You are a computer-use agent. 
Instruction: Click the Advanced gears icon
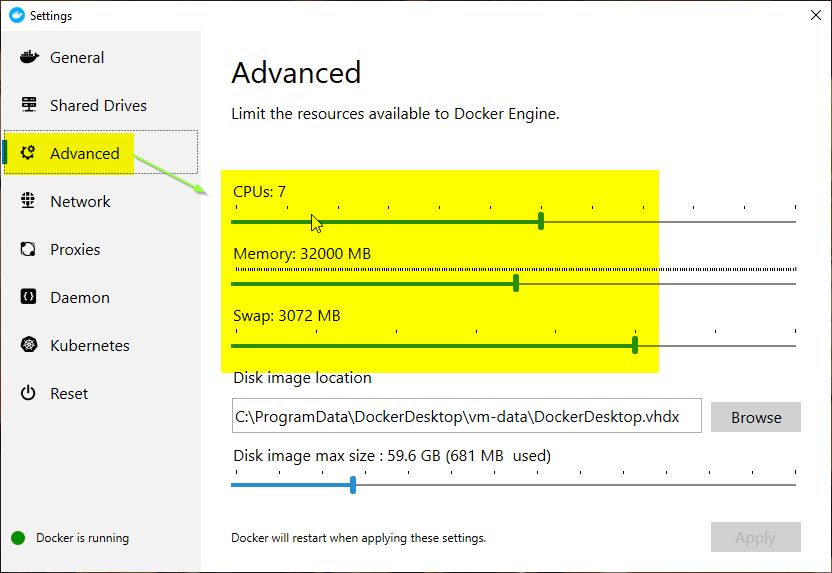[x=29, y=153]
